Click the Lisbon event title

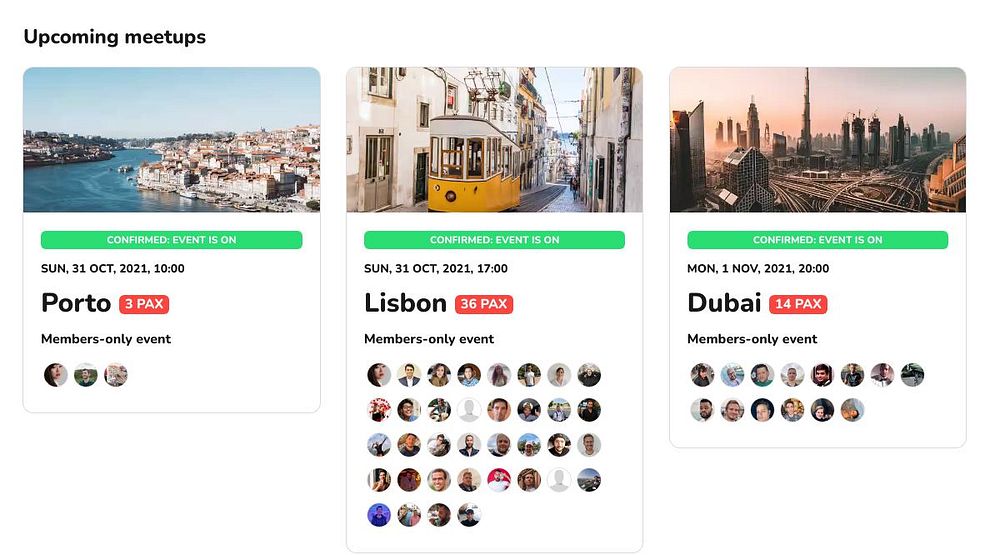(x=405, y=303)
